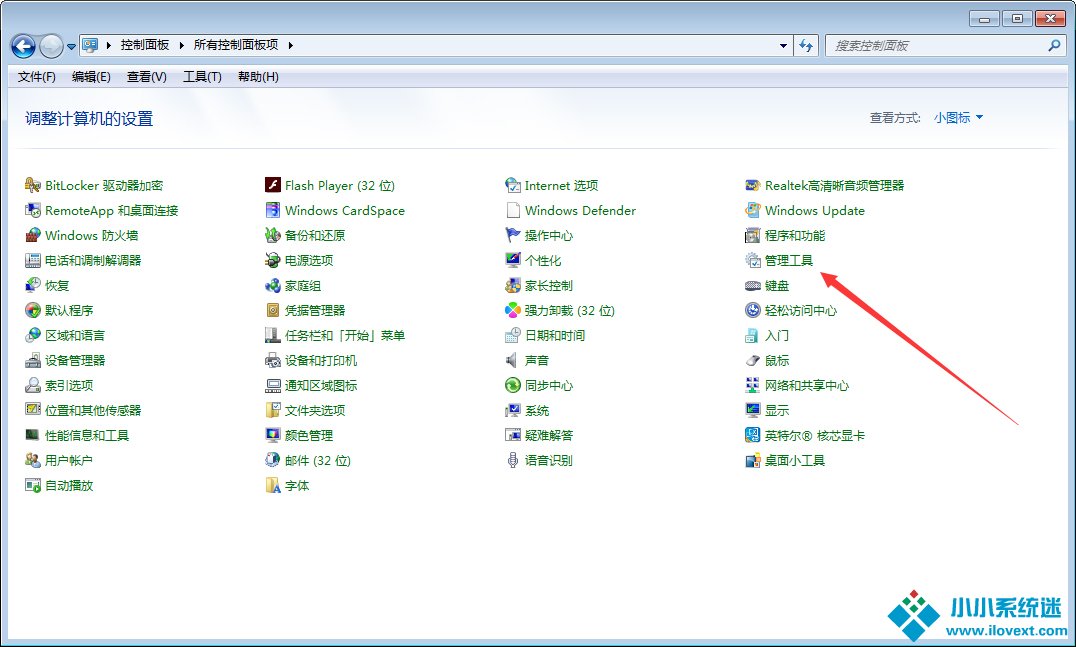
Task: Open the 疑难解答 link
Action: point(549,435)
